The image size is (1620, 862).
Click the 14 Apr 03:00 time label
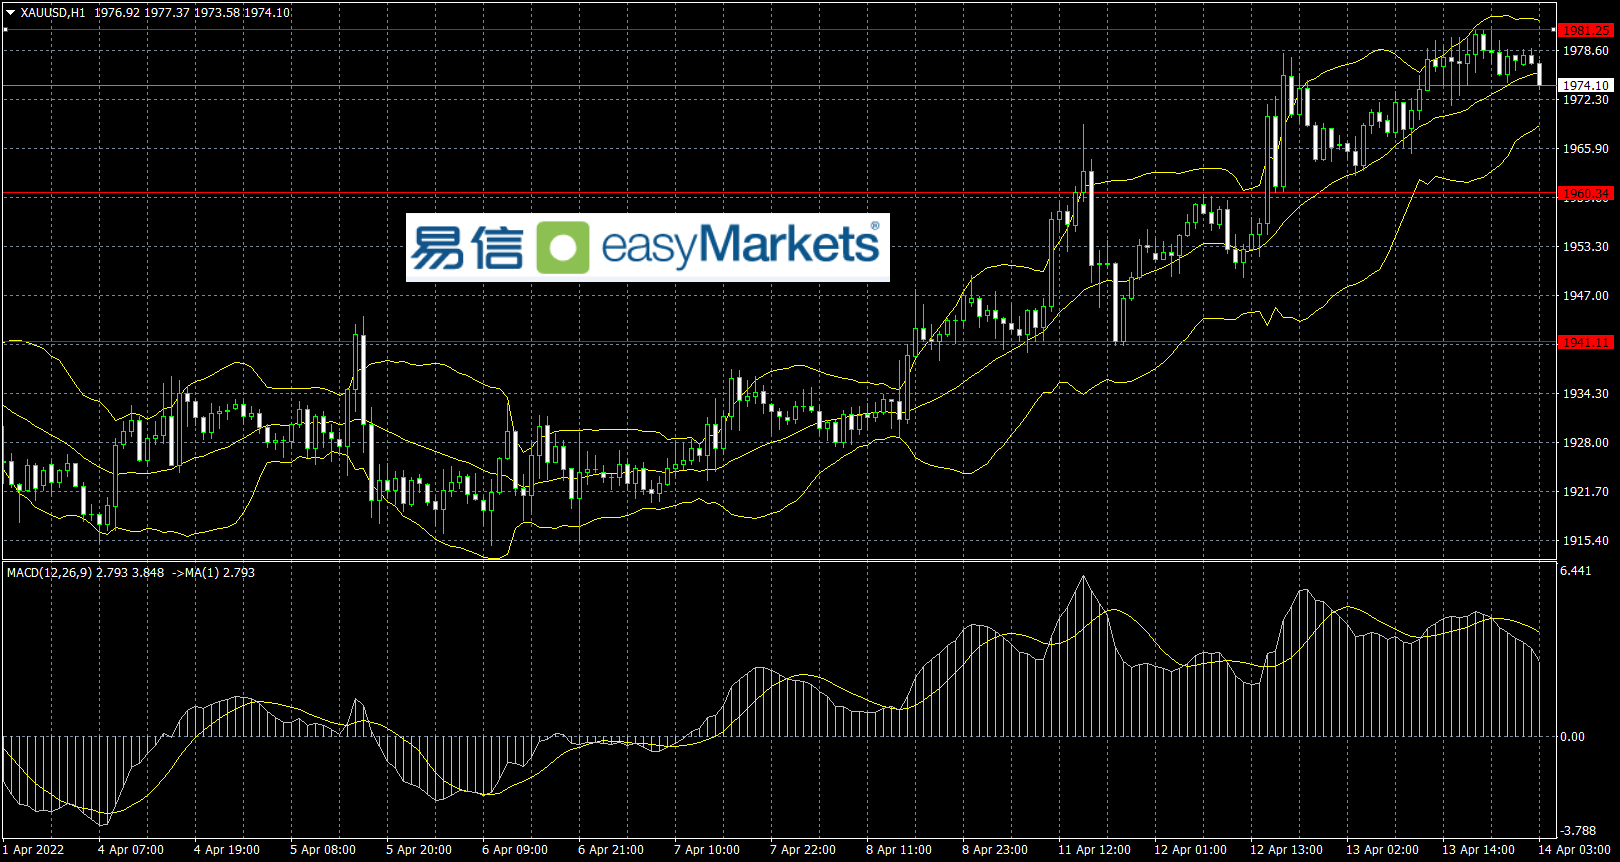click(x=1575, y=850)
